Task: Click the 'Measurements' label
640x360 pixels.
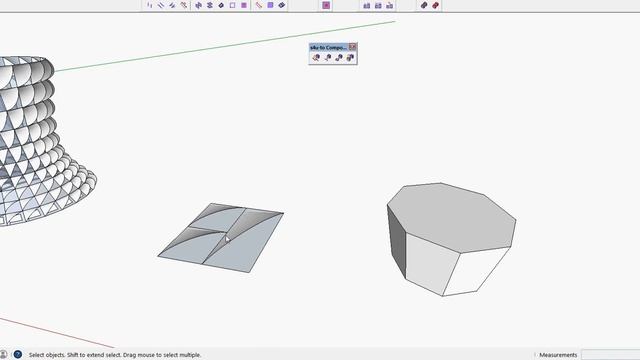Action: (x=558, y=355)
